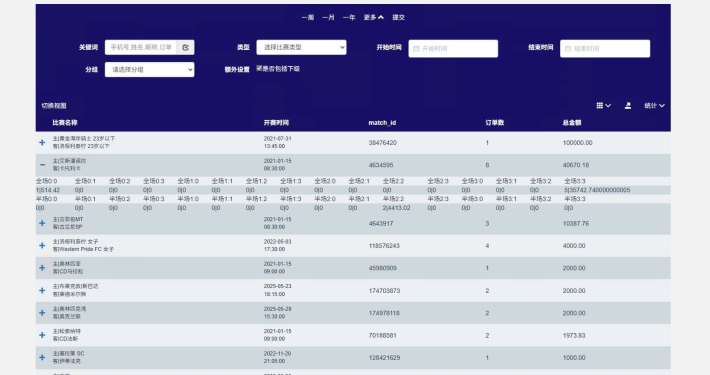Click the total amount 40670.18 cell

[576, 165]
